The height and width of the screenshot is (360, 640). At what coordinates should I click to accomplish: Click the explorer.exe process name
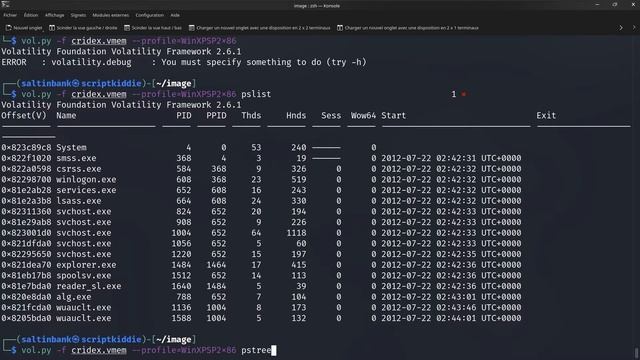pos(86,264)
